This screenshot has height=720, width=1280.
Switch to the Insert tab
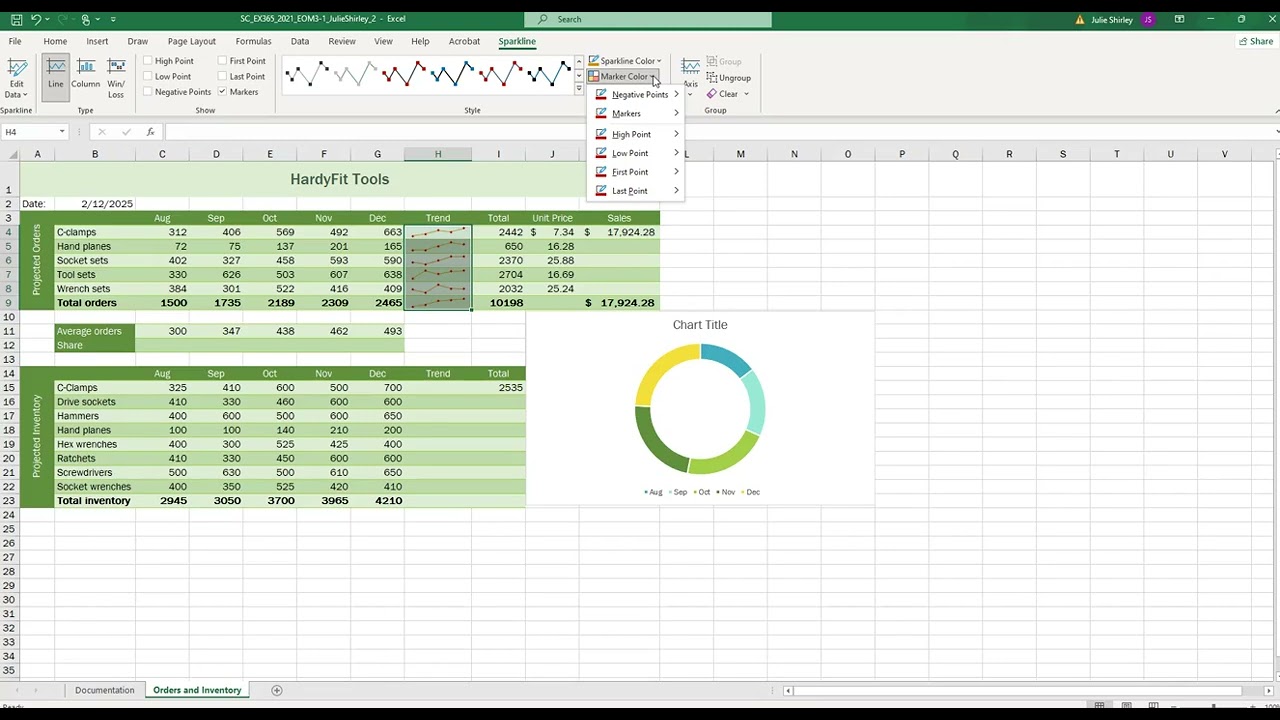point(97,41)
